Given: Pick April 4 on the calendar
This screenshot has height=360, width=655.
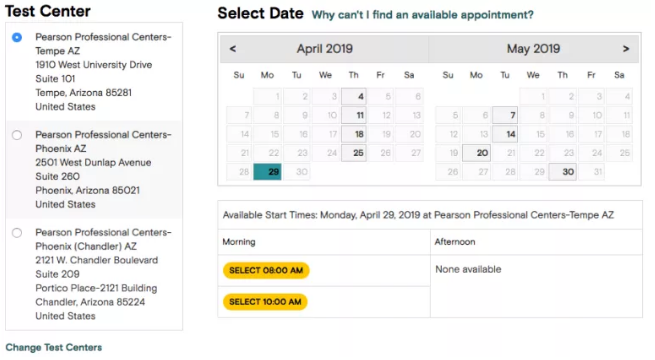Looking at the screenshot, I should [354, 96].
